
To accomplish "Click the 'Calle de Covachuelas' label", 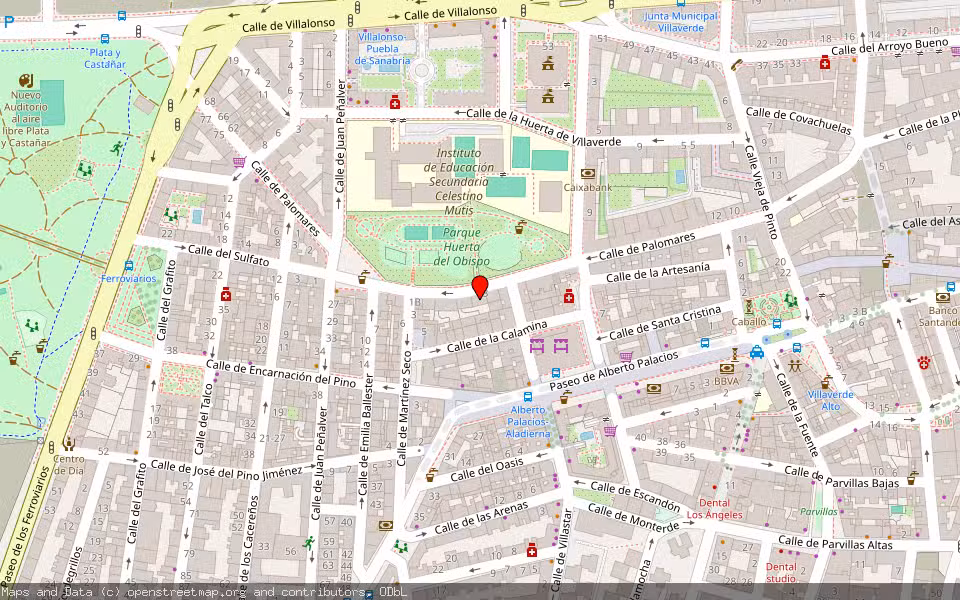I will point(798,121).
